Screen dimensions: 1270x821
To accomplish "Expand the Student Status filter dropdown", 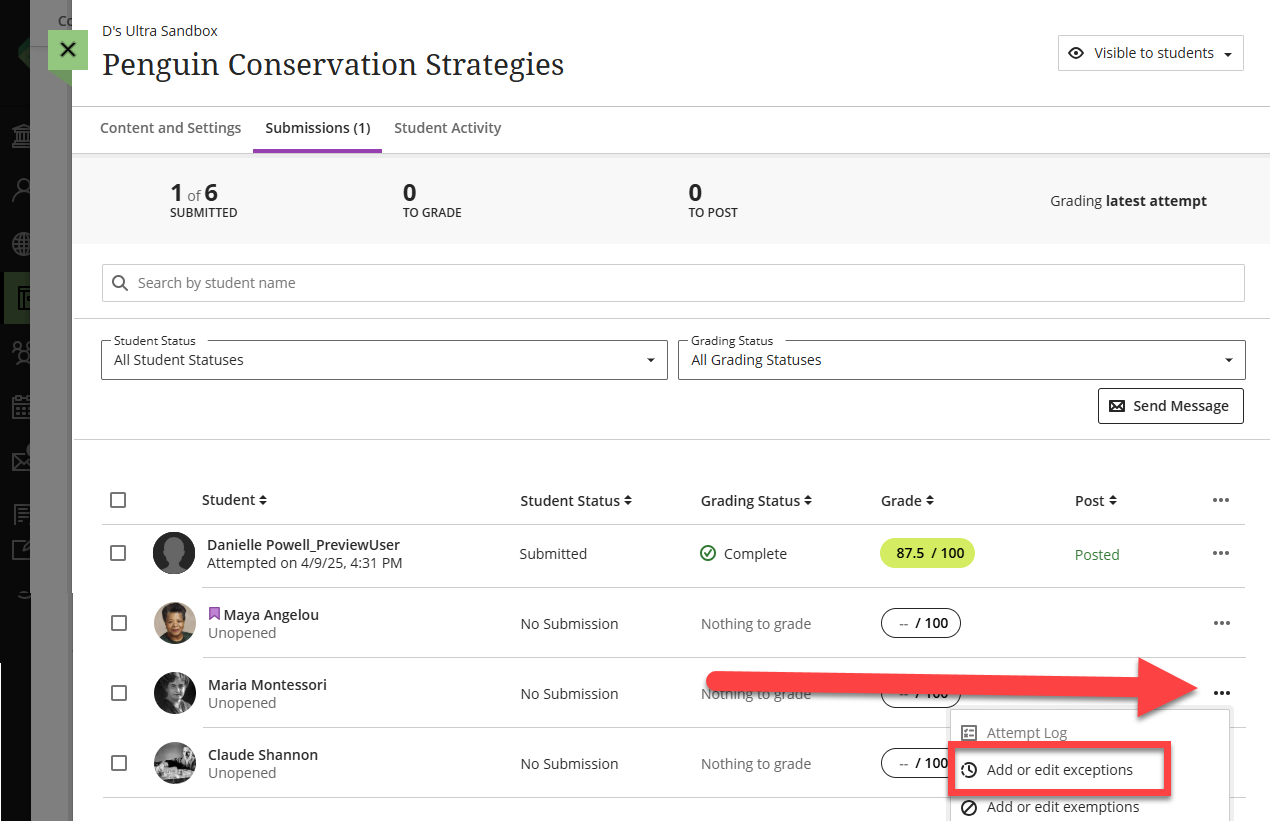I will 384,360.
